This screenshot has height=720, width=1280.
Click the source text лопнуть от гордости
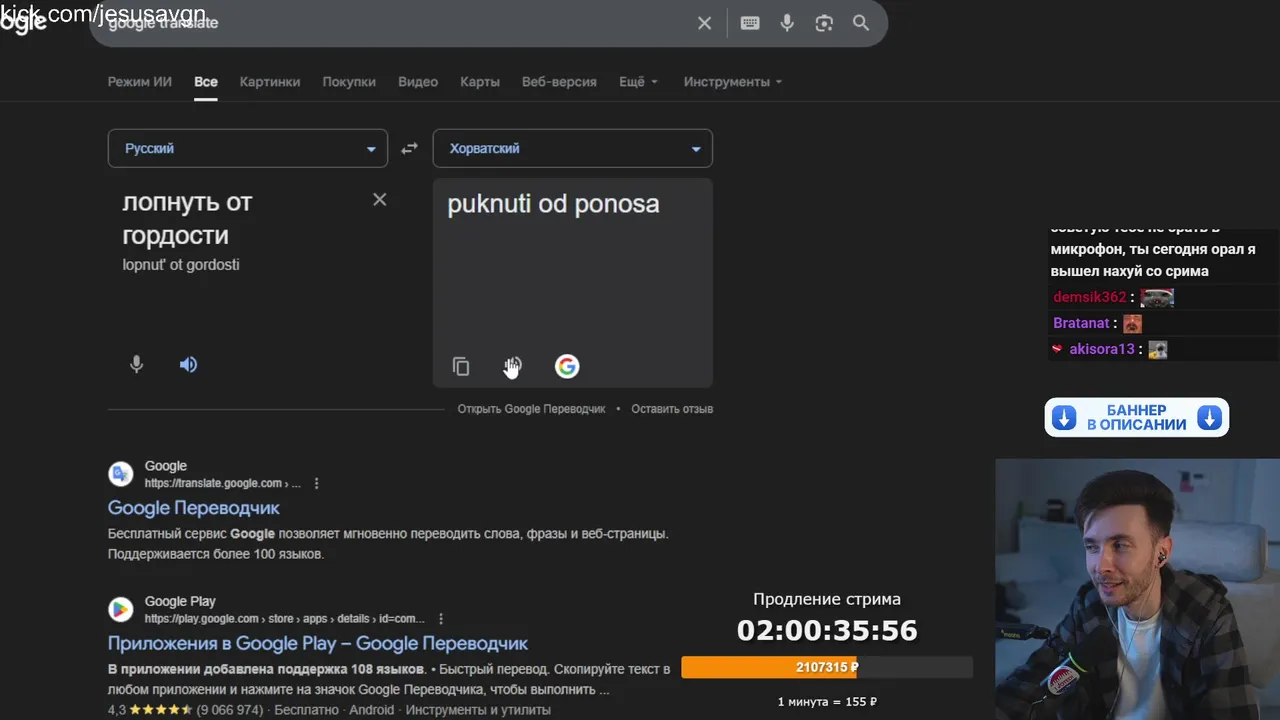pyautogui.click(x=187, y=218)
